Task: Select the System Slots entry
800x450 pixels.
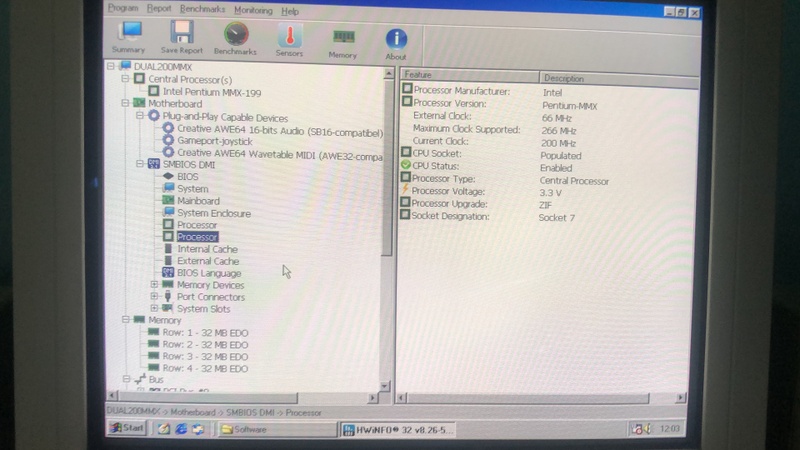Action: 203,309
